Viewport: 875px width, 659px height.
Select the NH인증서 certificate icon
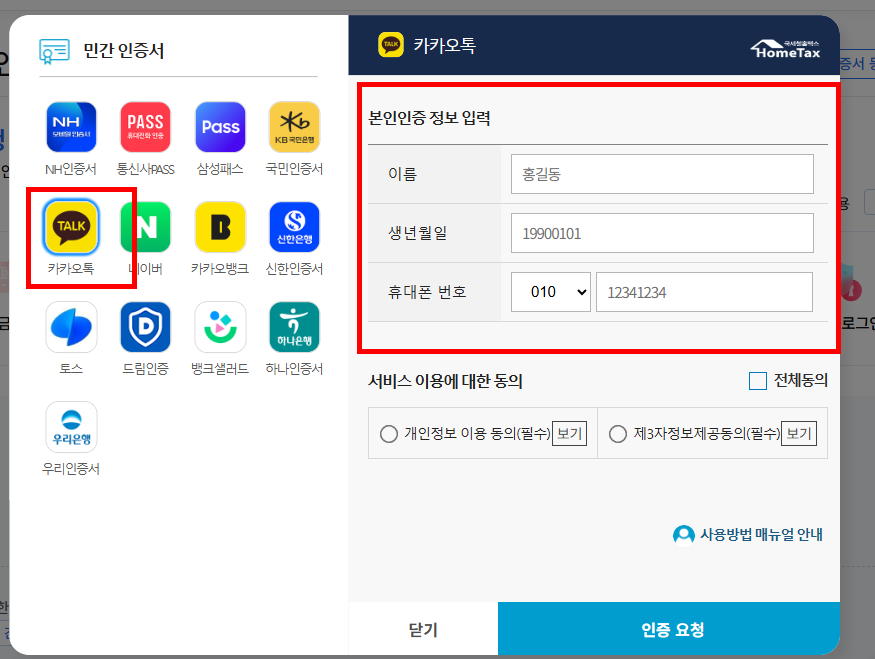[x=70, y=126]
